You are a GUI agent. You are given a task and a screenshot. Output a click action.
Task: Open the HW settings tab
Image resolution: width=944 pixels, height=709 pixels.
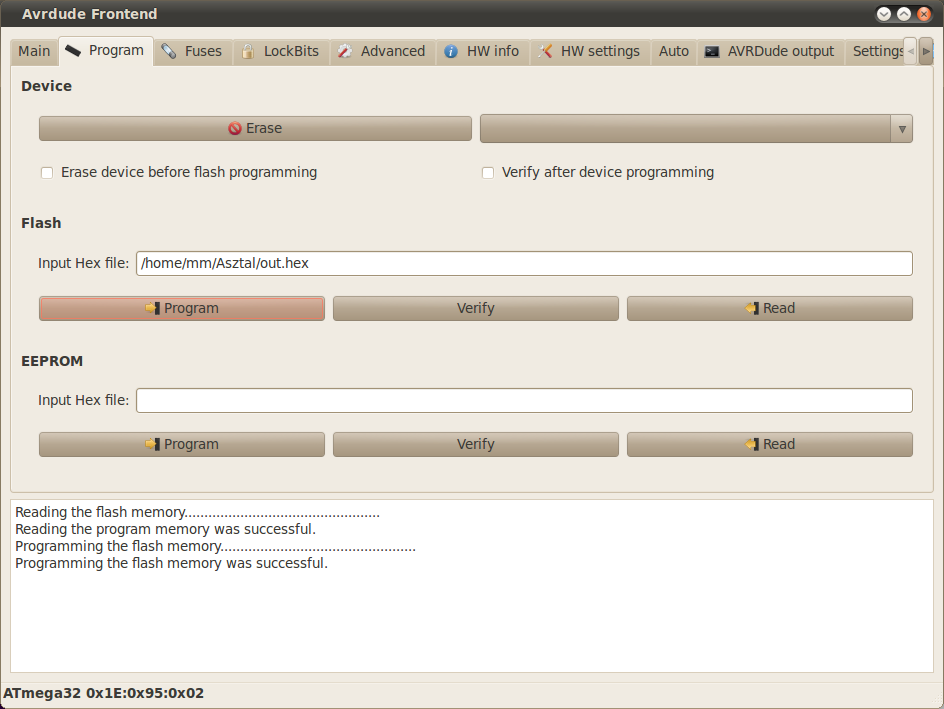(x=589, y=52)
